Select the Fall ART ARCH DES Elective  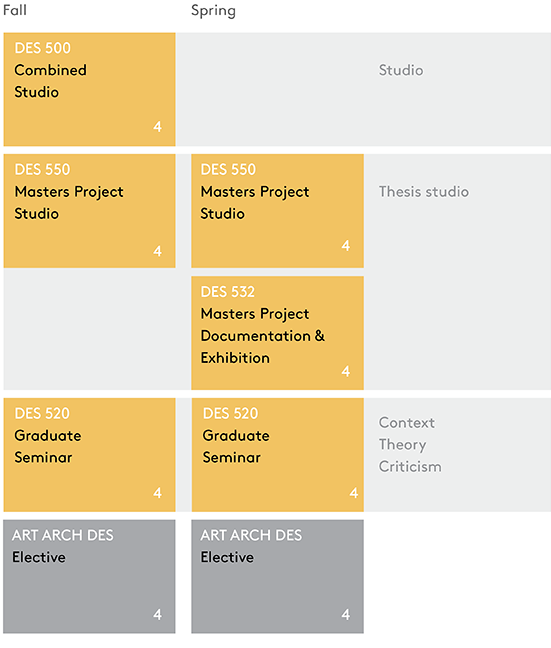[x=89, y=577]
